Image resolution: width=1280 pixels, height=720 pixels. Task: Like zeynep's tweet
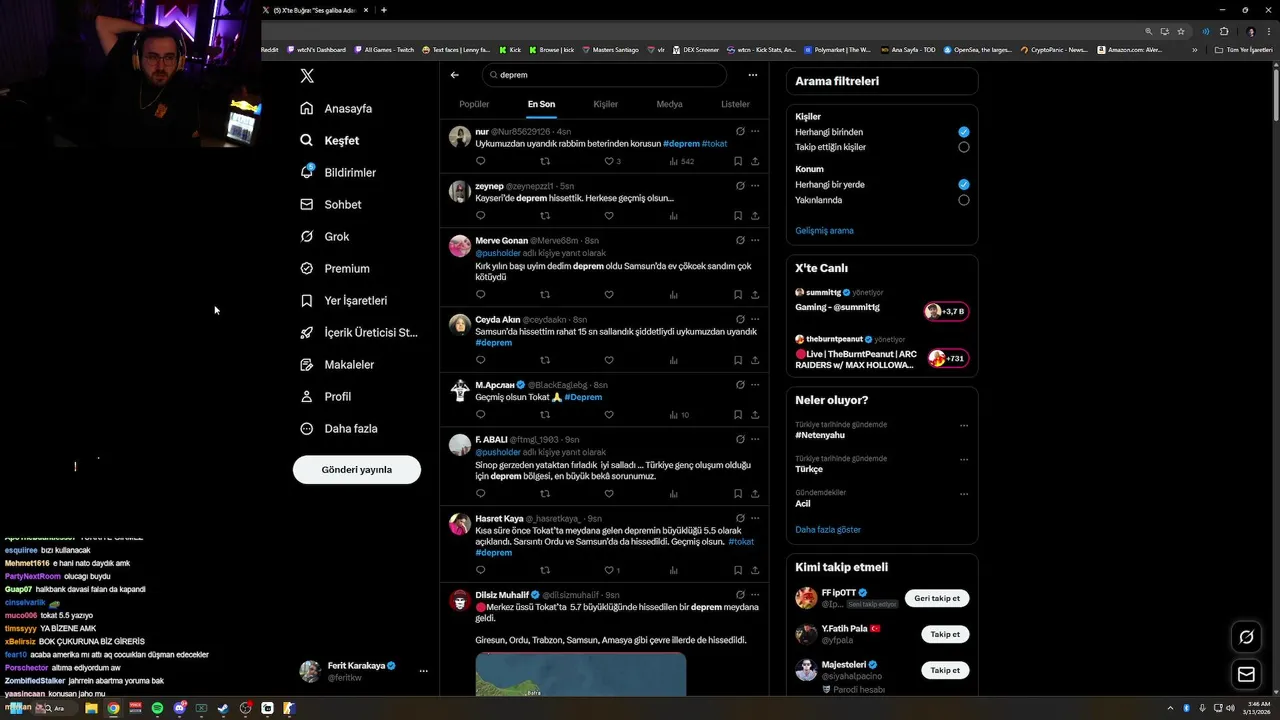(609, 215)
